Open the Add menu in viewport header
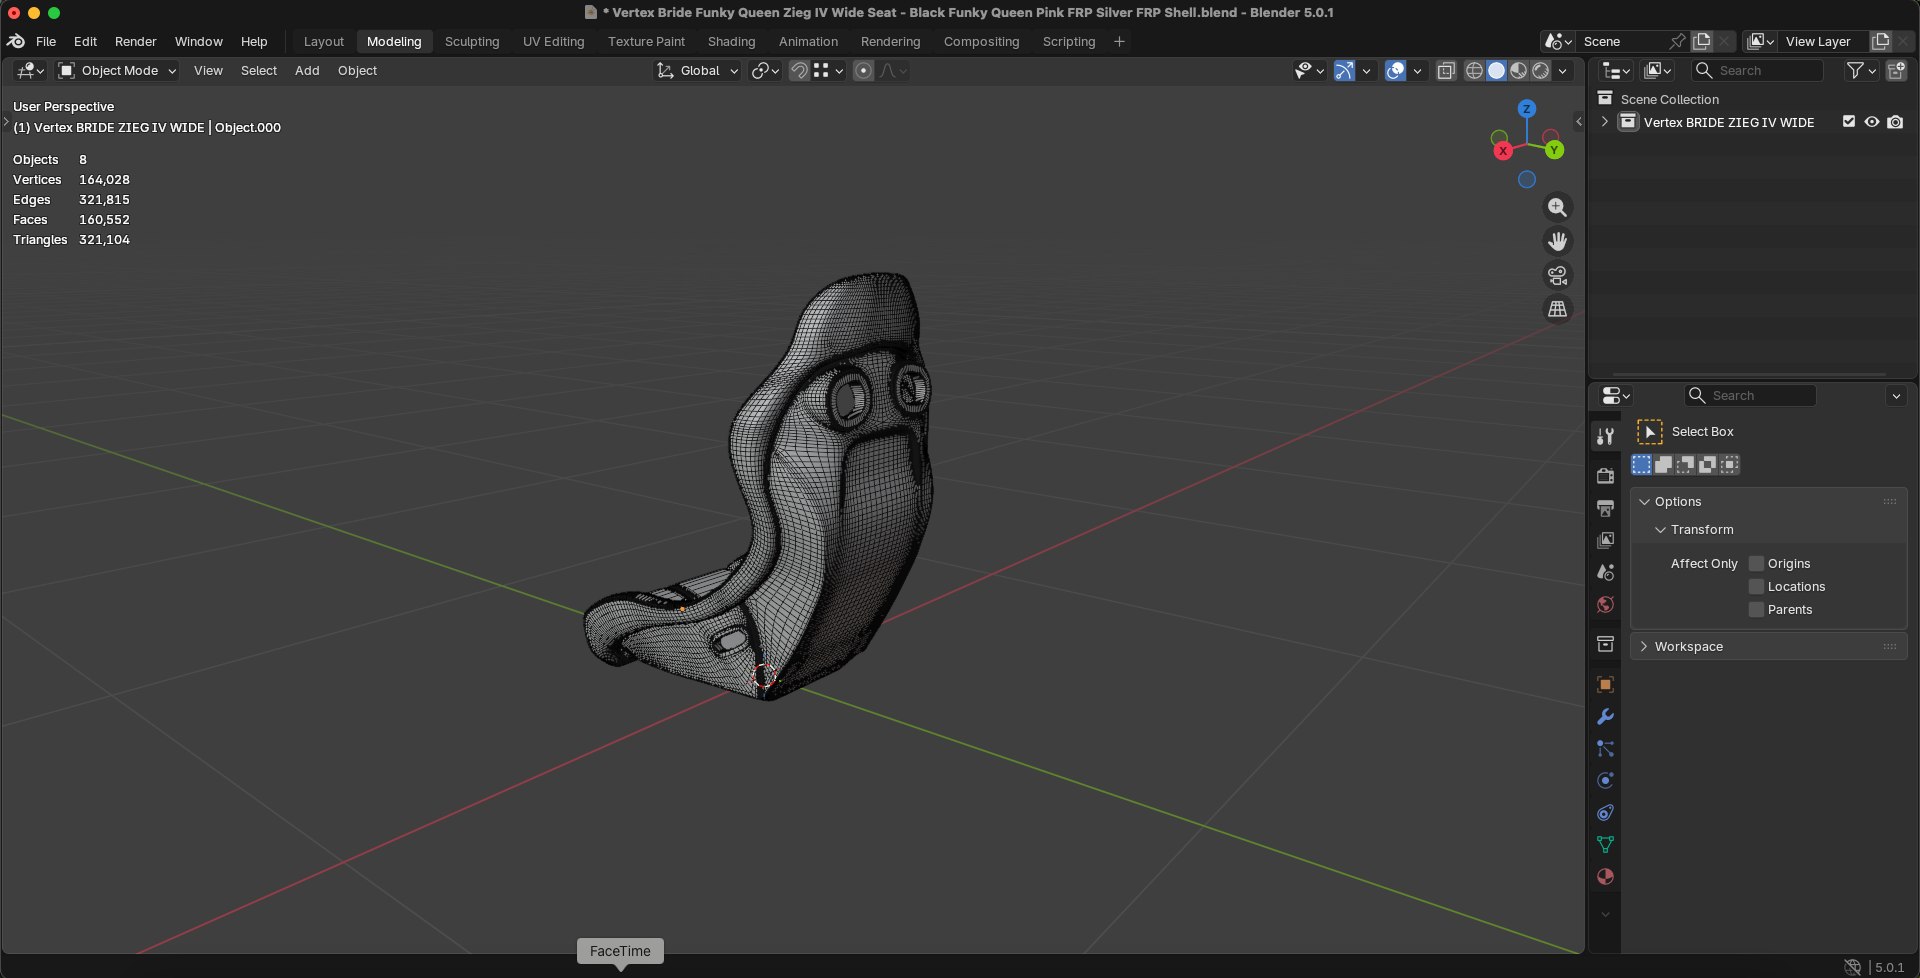Image resolution: width=1920 pixels, height=978 pixels. [x=307, y=71]
